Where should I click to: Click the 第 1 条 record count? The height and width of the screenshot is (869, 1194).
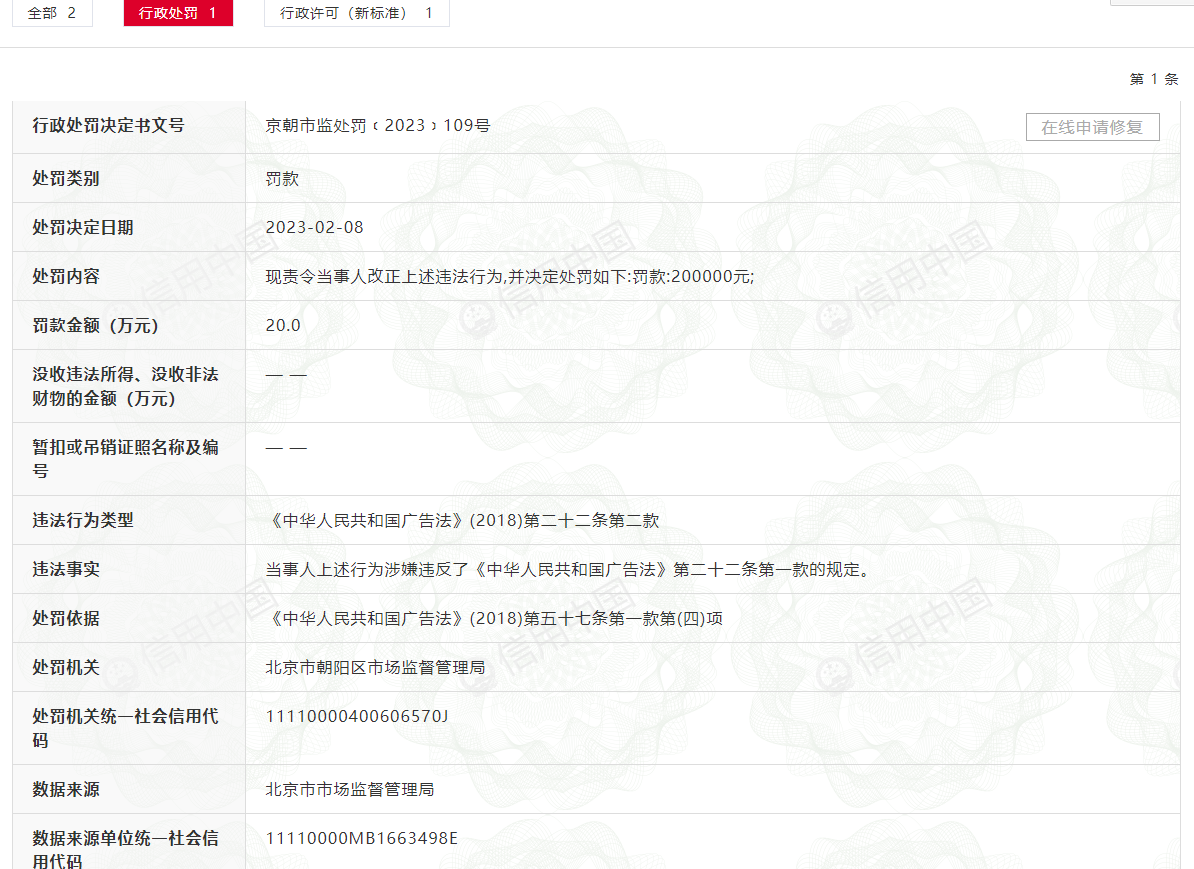click(1153, 79)
